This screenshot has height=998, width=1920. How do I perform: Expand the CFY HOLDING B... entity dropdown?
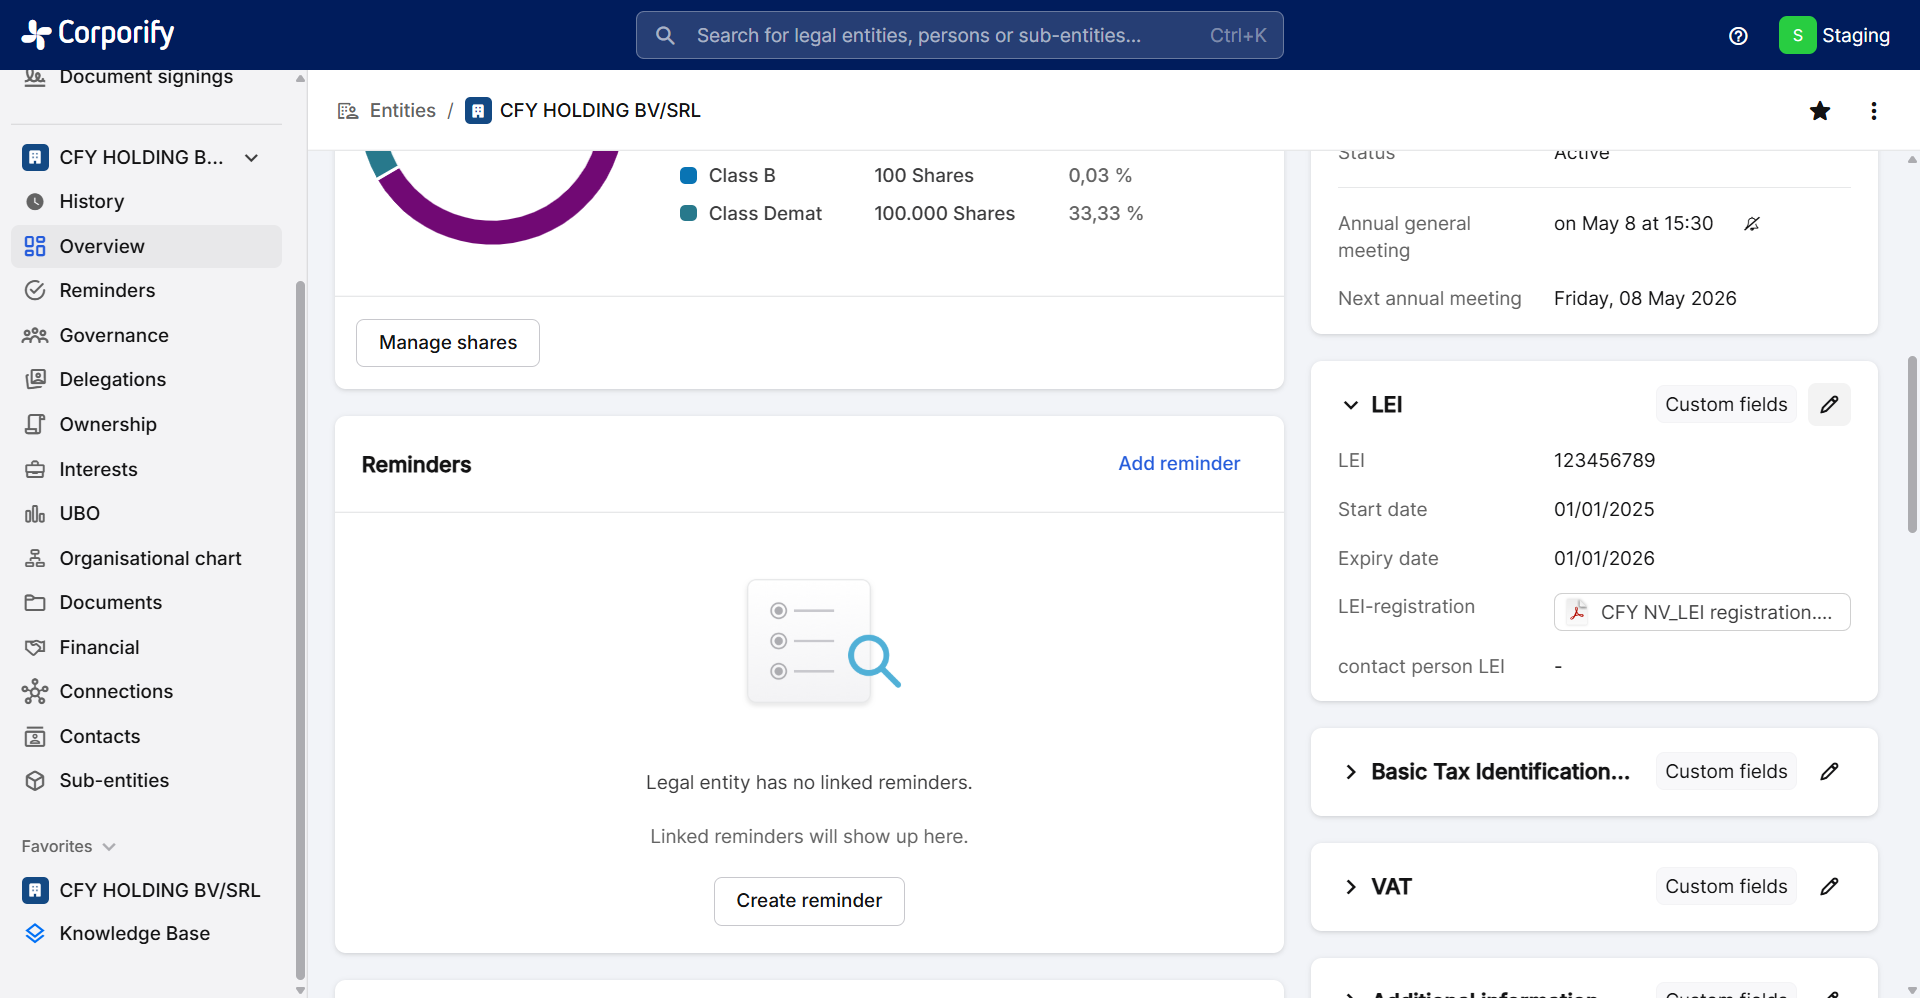[252, 158]
